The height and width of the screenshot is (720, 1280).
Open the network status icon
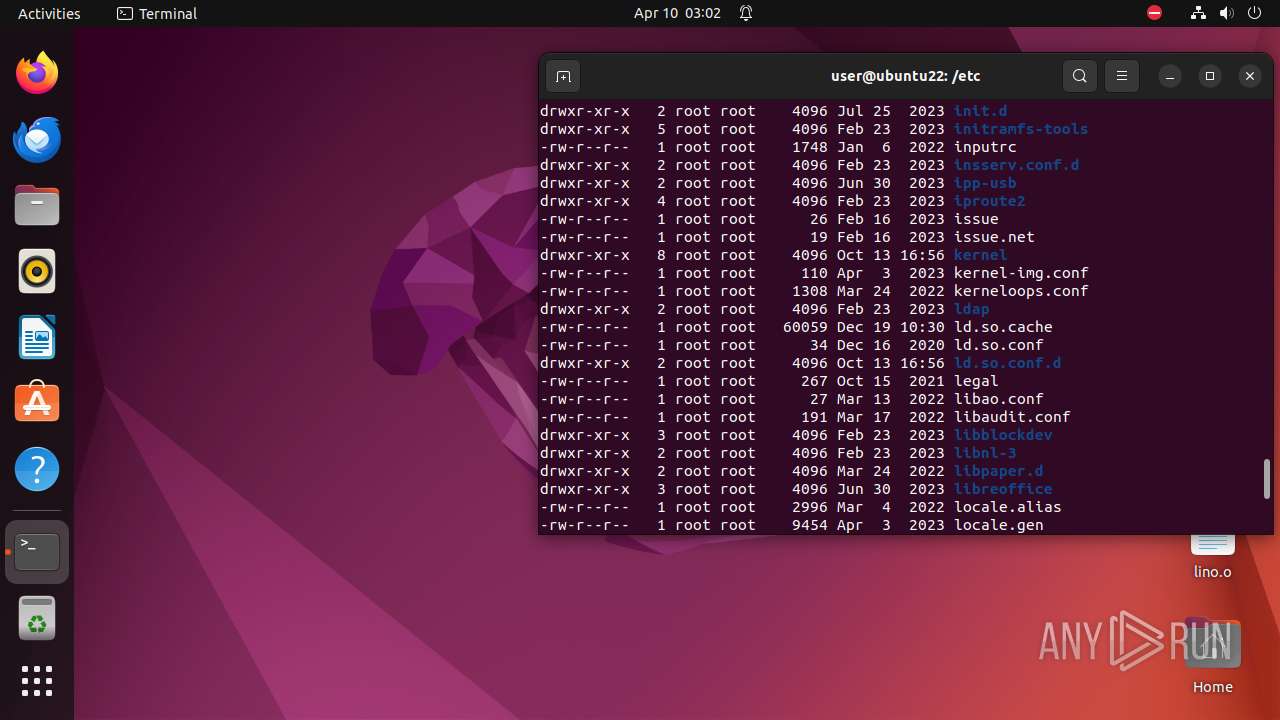pos(1198,13)
